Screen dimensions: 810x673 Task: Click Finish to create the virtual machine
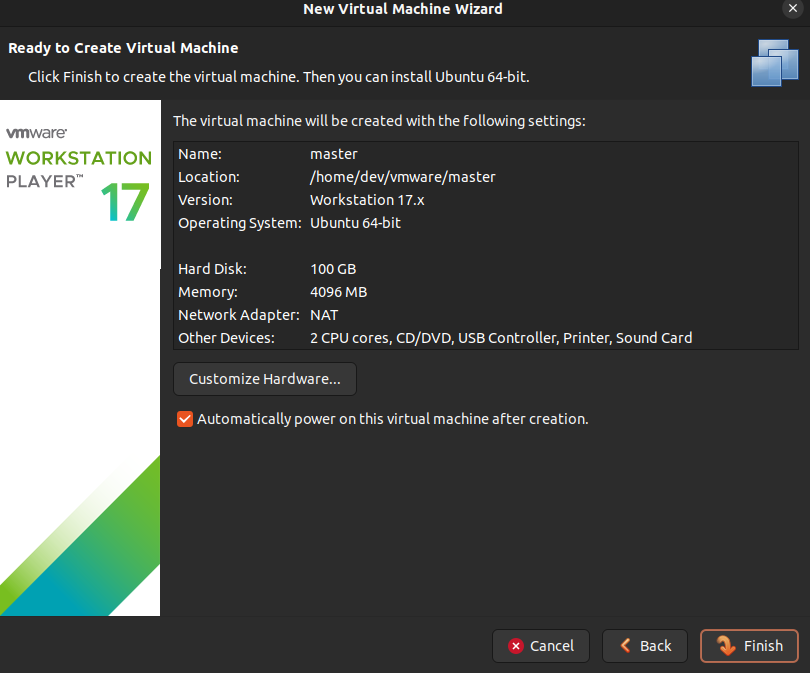[x=749, y=646]
